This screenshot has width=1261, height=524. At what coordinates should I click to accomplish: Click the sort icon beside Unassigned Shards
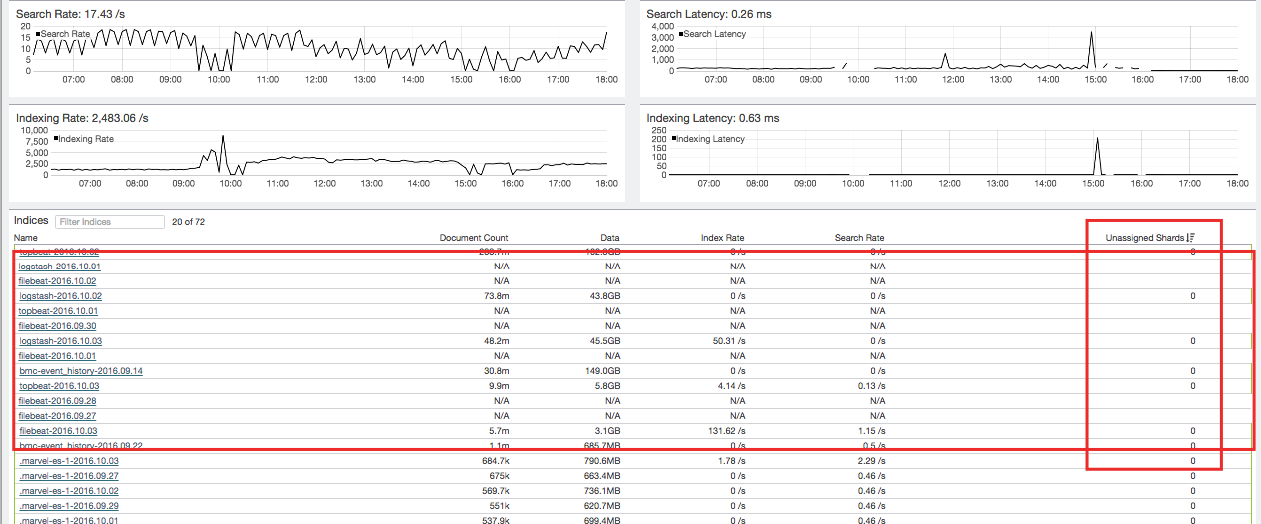click(x=1190, y=238)
